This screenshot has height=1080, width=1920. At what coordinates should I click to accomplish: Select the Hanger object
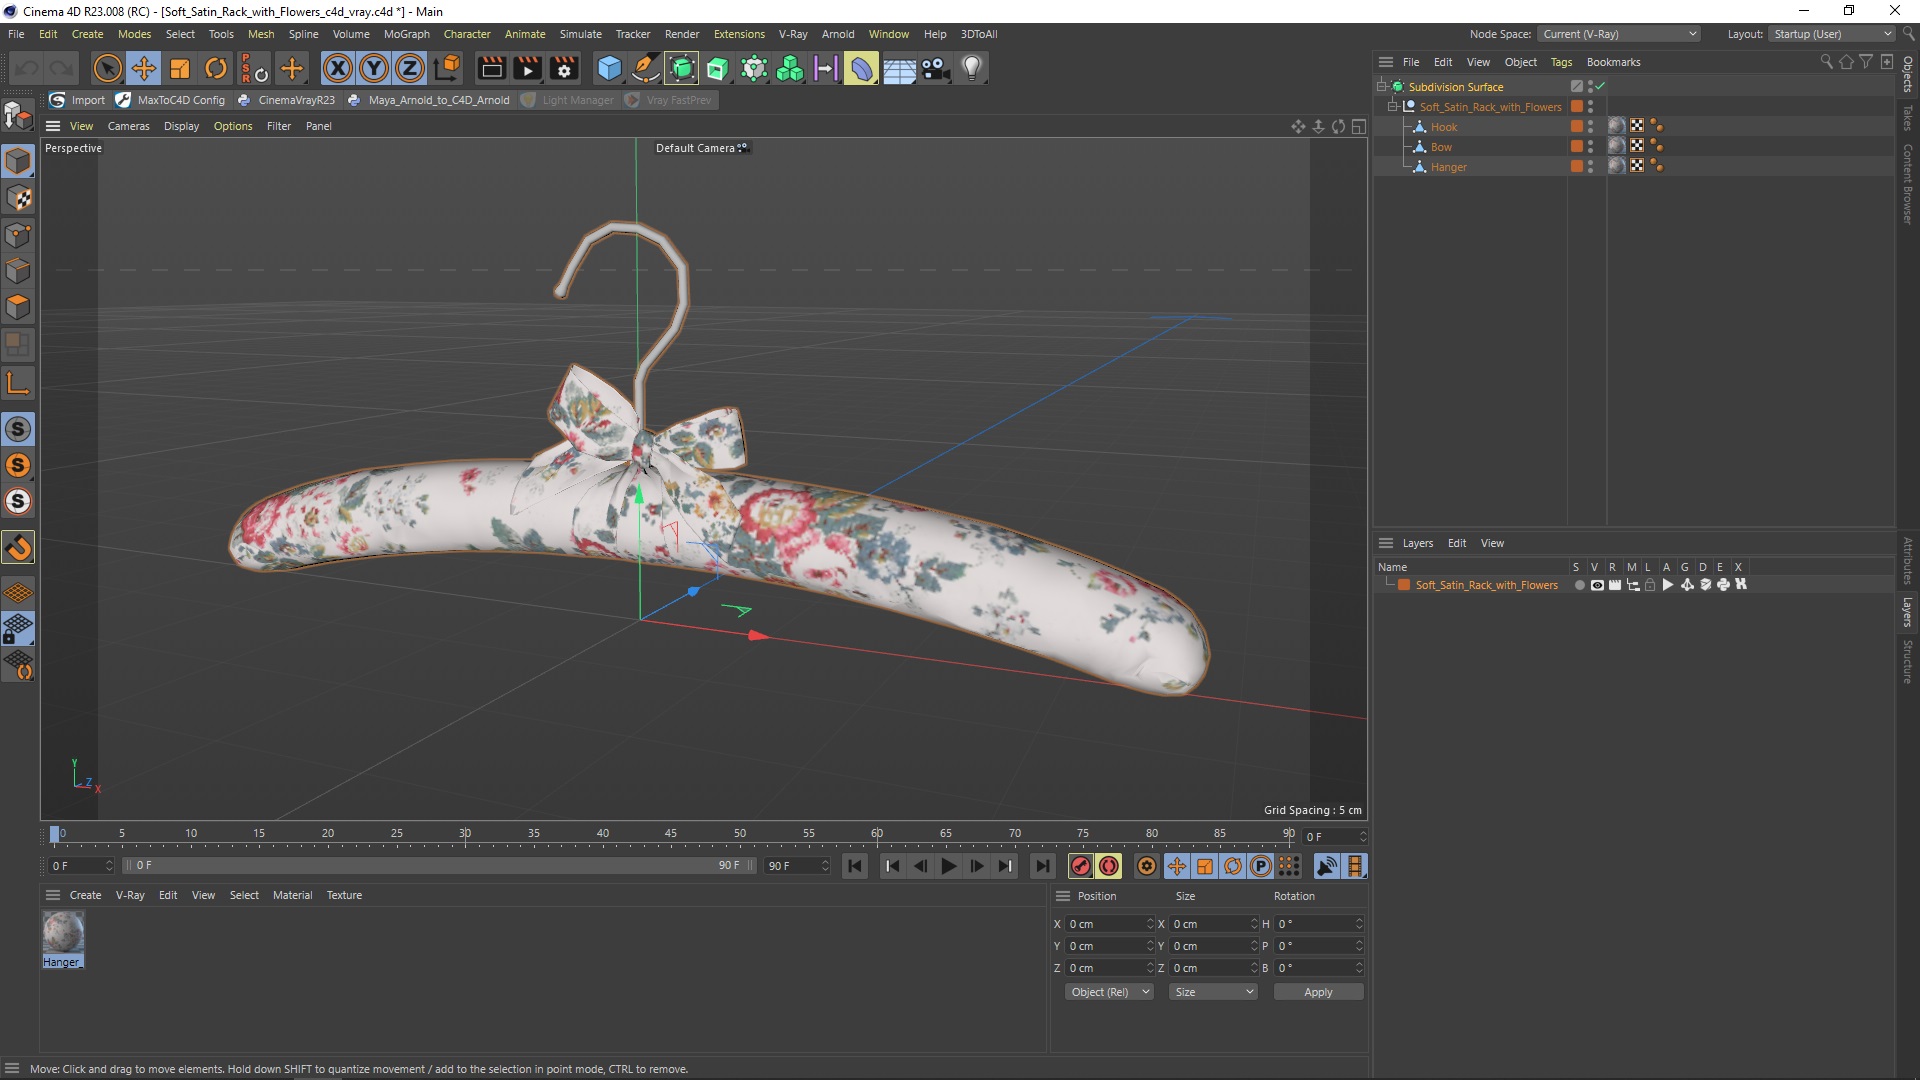[x=1448, y=167]
